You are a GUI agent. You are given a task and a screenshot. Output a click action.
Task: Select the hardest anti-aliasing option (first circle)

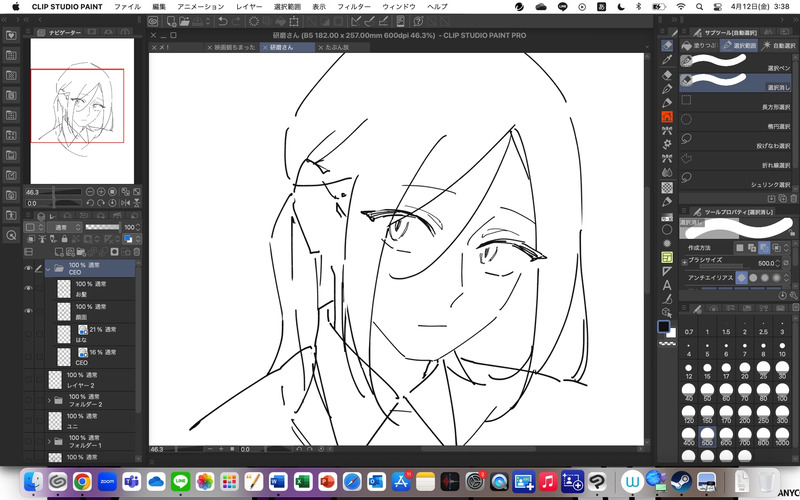click(x=742, y=278)
